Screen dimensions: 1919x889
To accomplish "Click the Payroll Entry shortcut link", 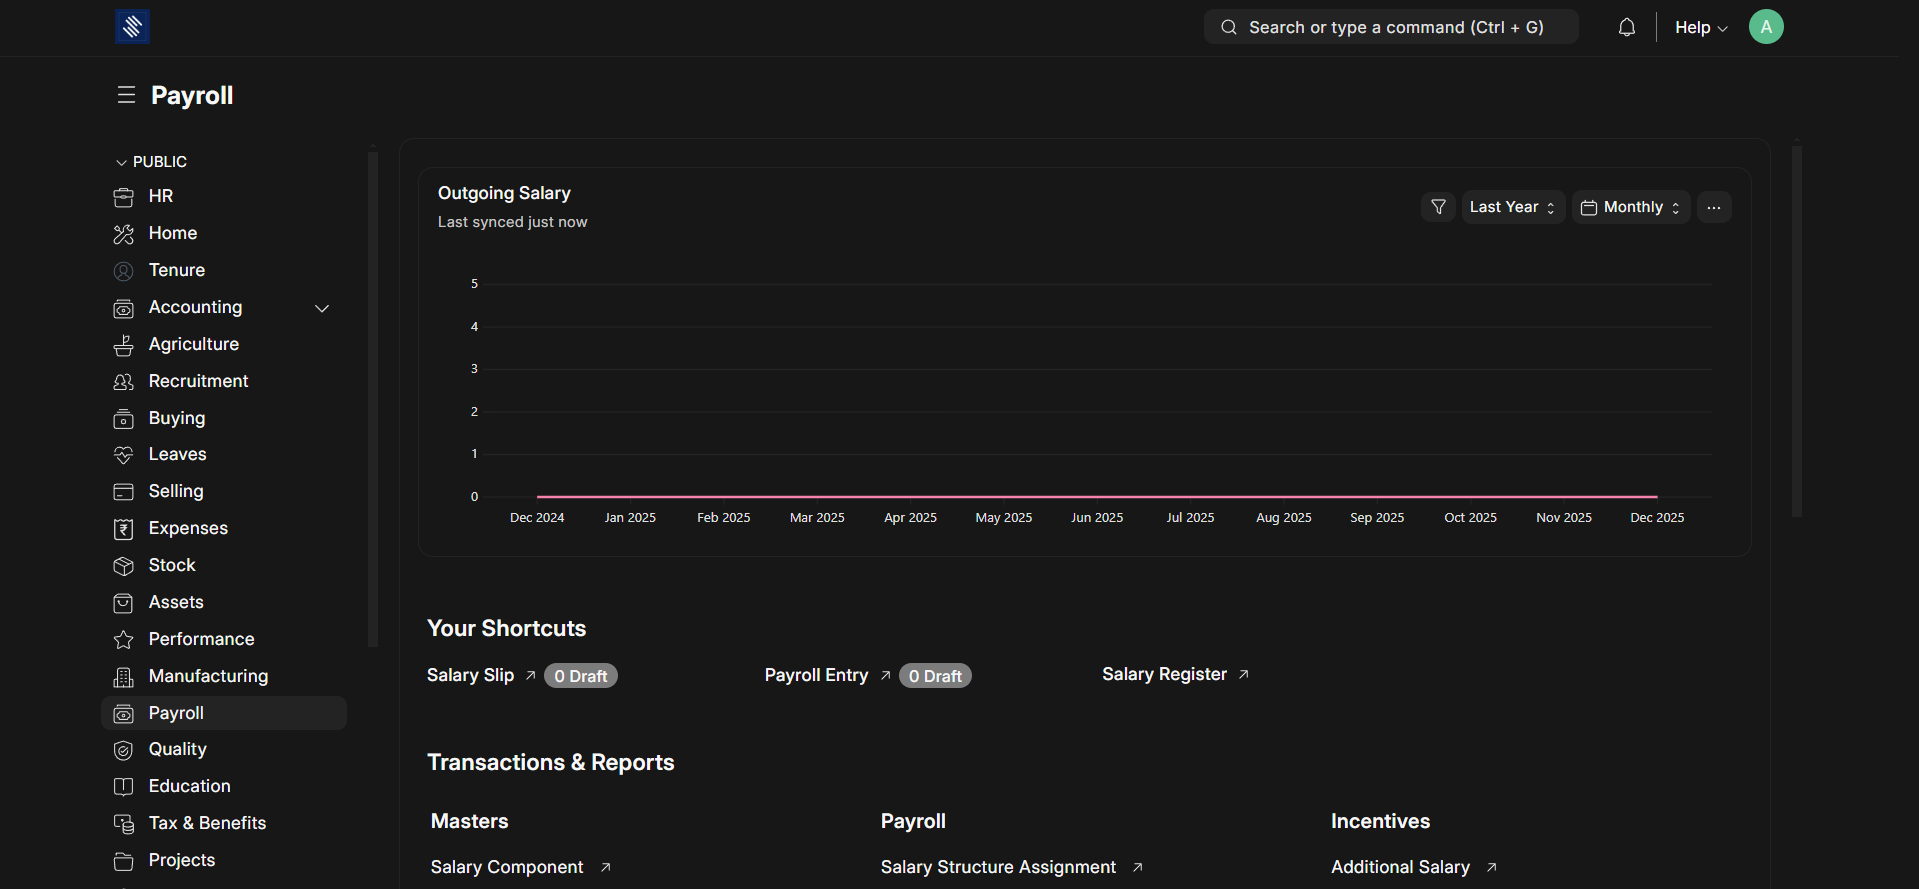I will [x=816, y=675].
